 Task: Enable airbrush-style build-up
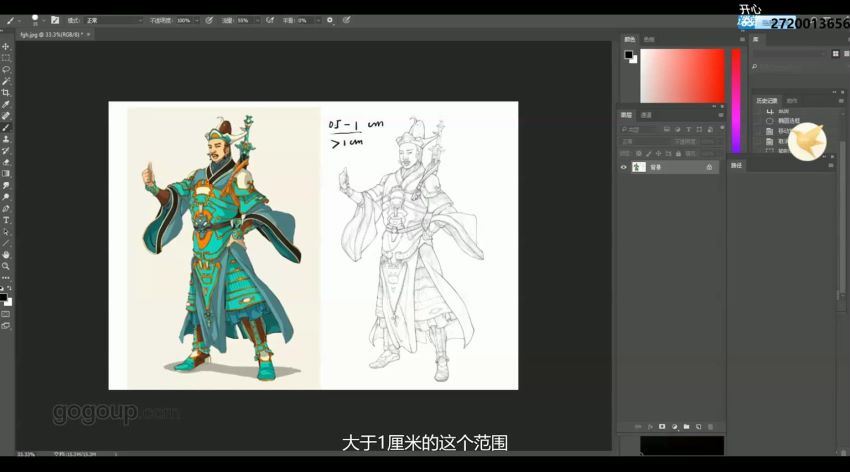coord(270,20)
